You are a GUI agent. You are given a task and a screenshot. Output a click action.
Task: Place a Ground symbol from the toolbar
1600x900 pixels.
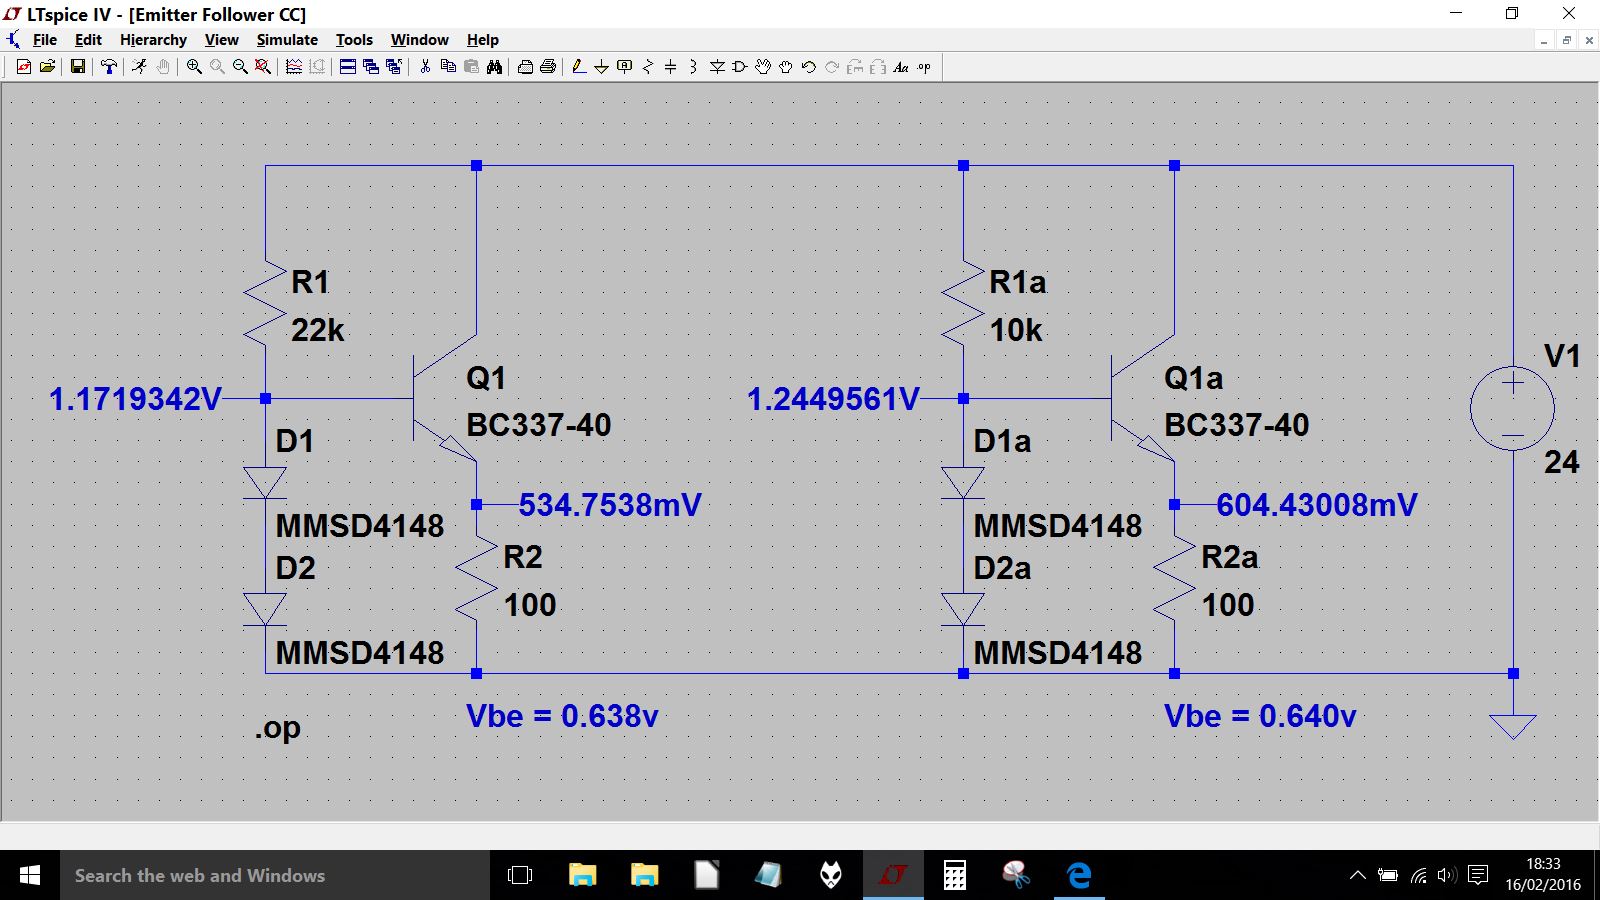click(x=601, y=67)
